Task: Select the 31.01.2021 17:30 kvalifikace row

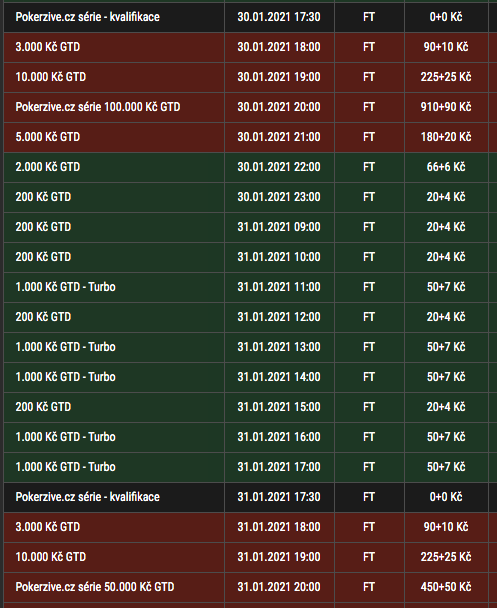Action: [246, 497]
